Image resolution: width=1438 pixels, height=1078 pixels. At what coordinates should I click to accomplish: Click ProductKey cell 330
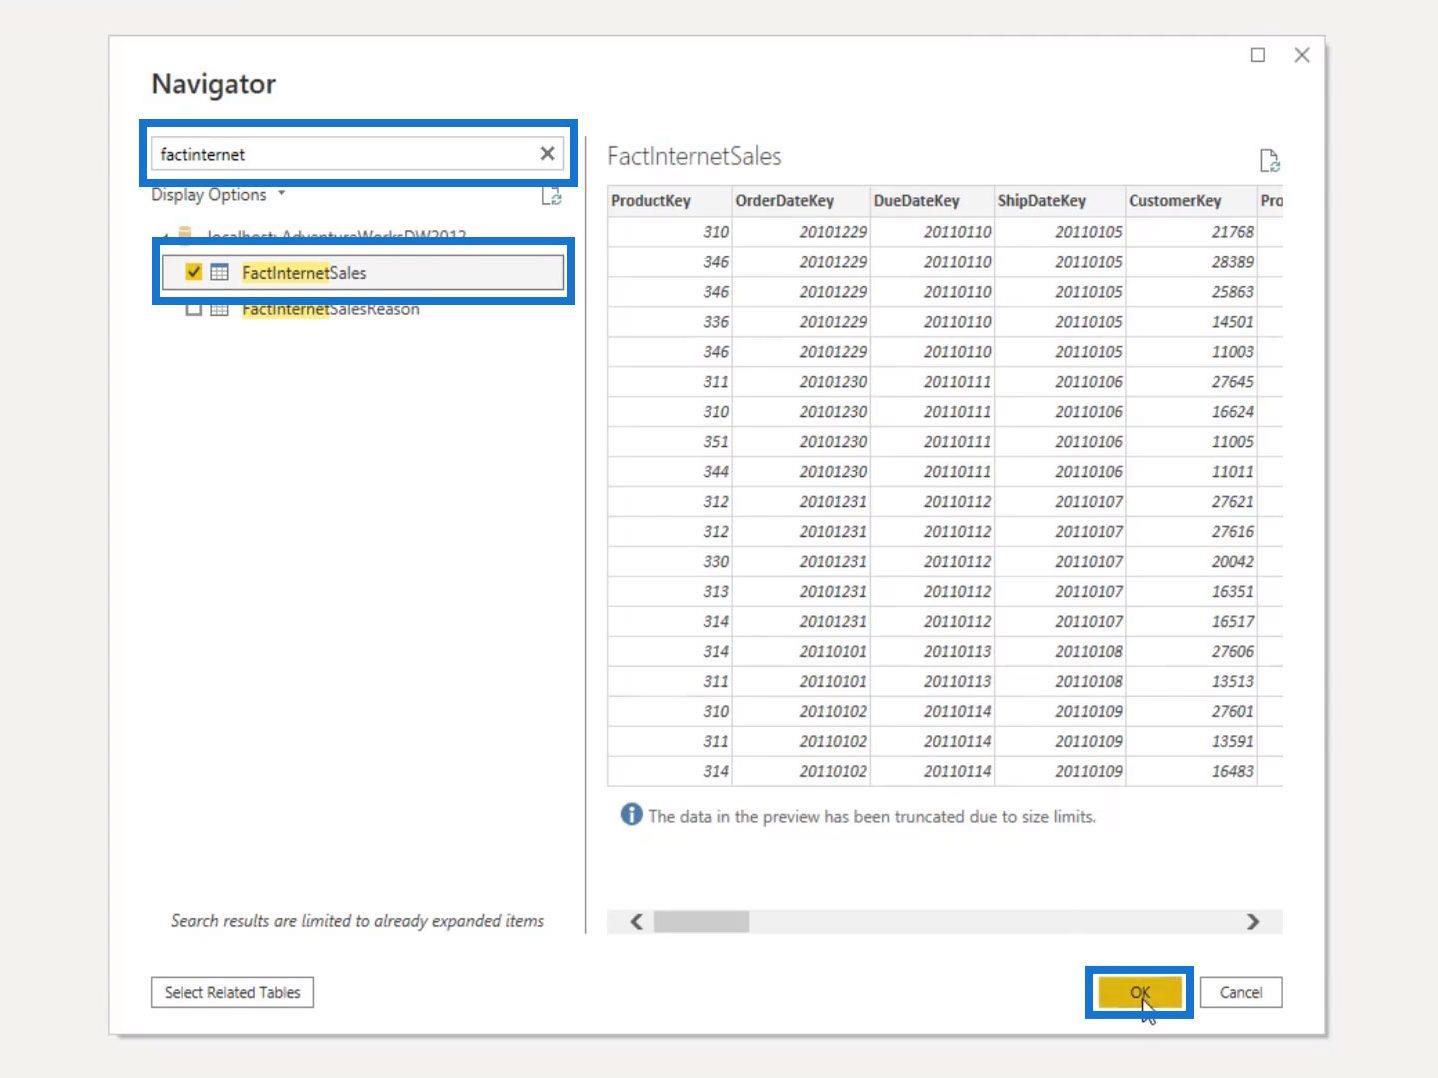[669, 561]
